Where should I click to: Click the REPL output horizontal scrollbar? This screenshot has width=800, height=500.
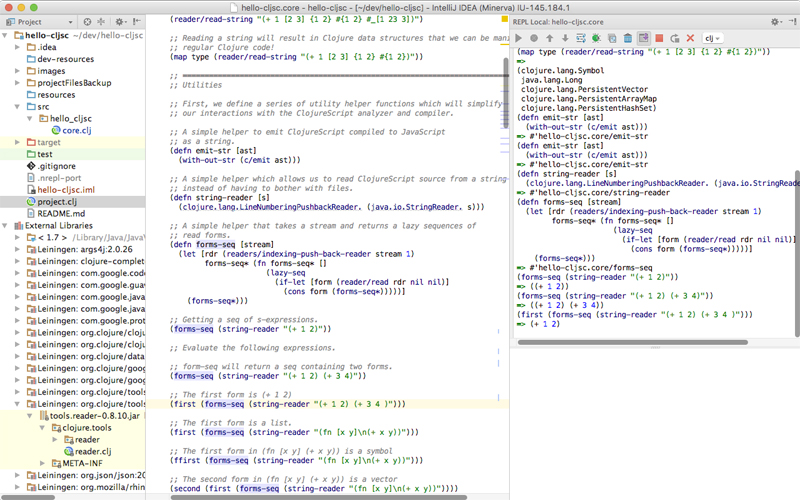point(633,342)
